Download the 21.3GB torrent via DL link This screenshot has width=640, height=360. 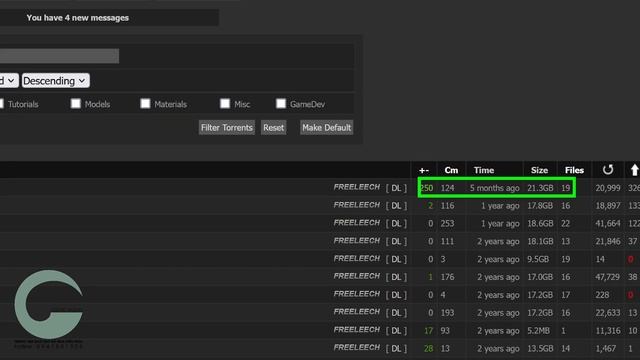click(x=396, y=188)
